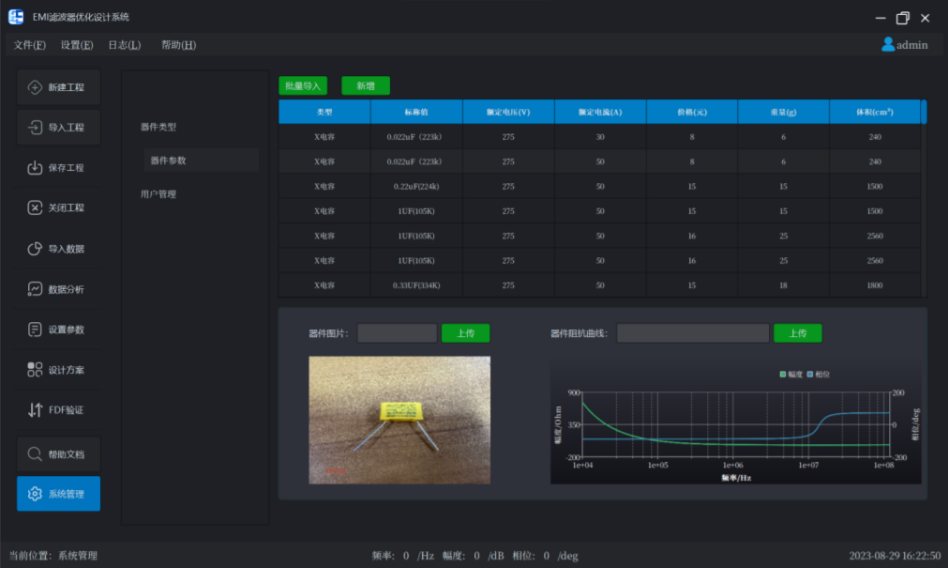Open the 帮助(H) menu
Image resolution: width=948 pixels, height=568 pixels.
178,45
